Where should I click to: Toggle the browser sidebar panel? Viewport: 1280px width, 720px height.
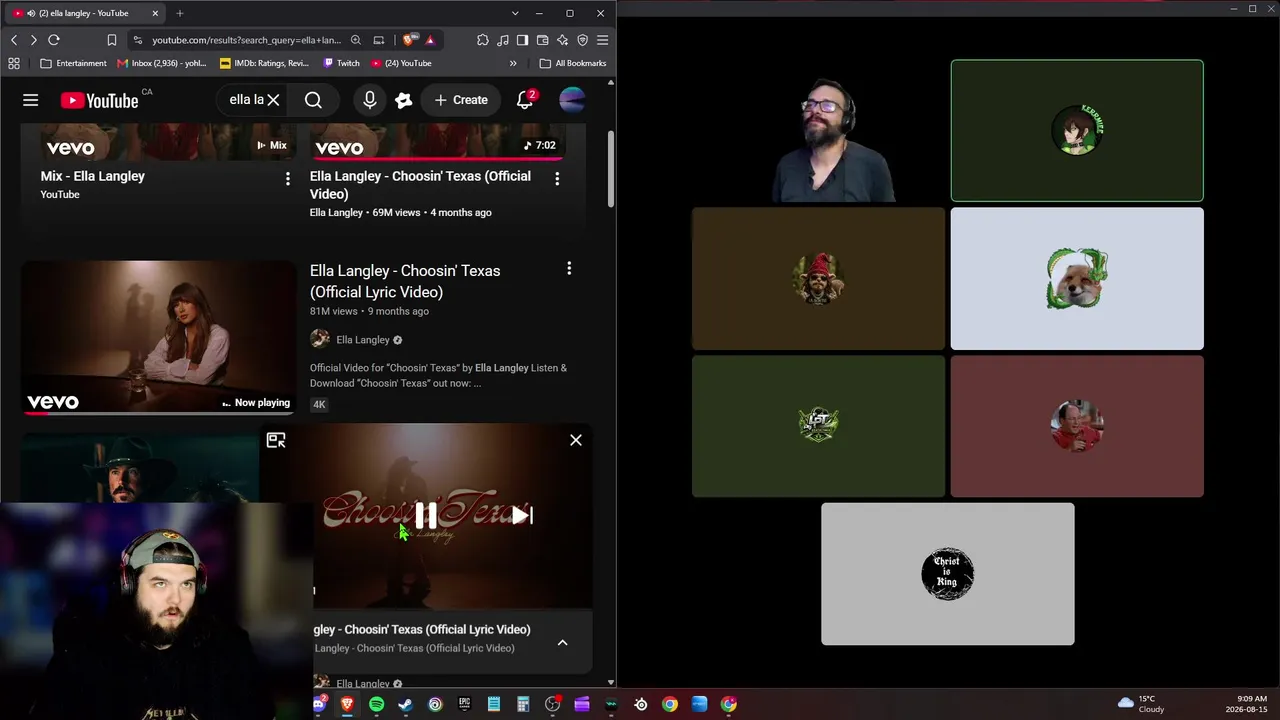coord(523,40)
